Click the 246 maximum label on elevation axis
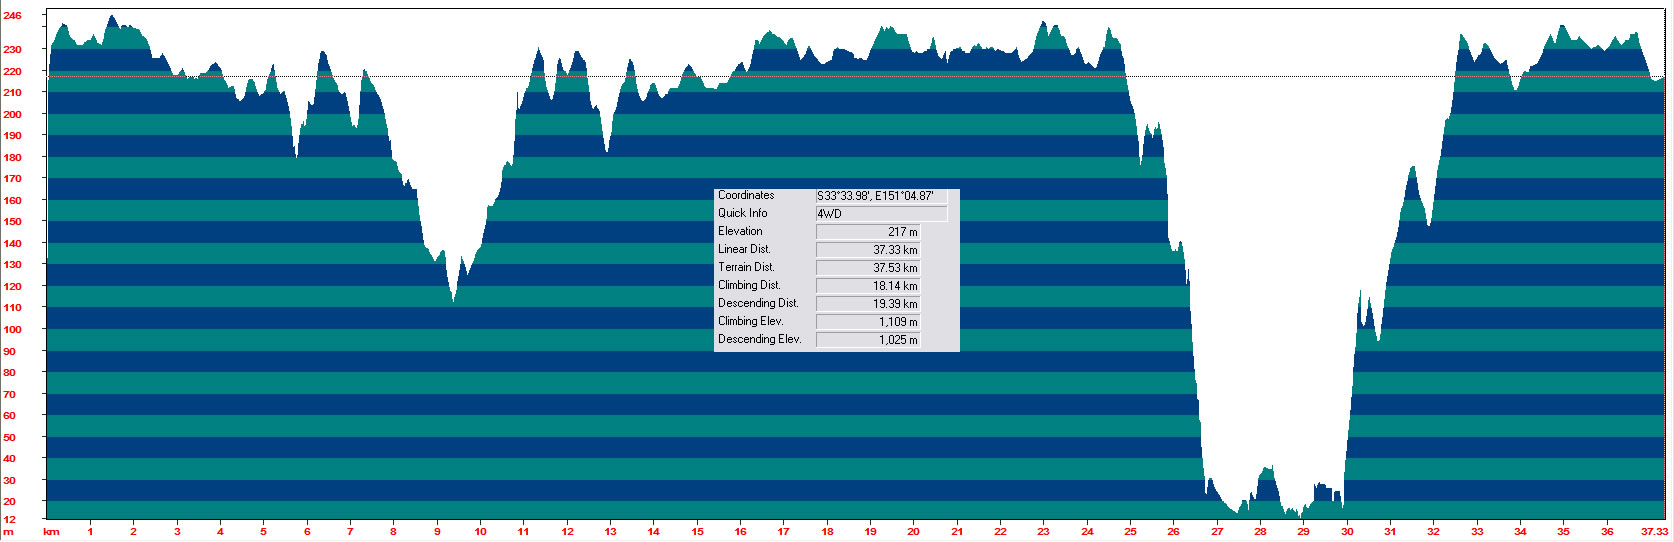 (x=12, y=16)
